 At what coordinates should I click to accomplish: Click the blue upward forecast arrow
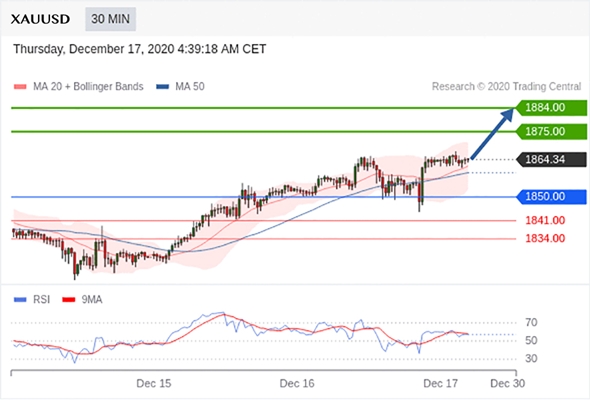point(492,134)
